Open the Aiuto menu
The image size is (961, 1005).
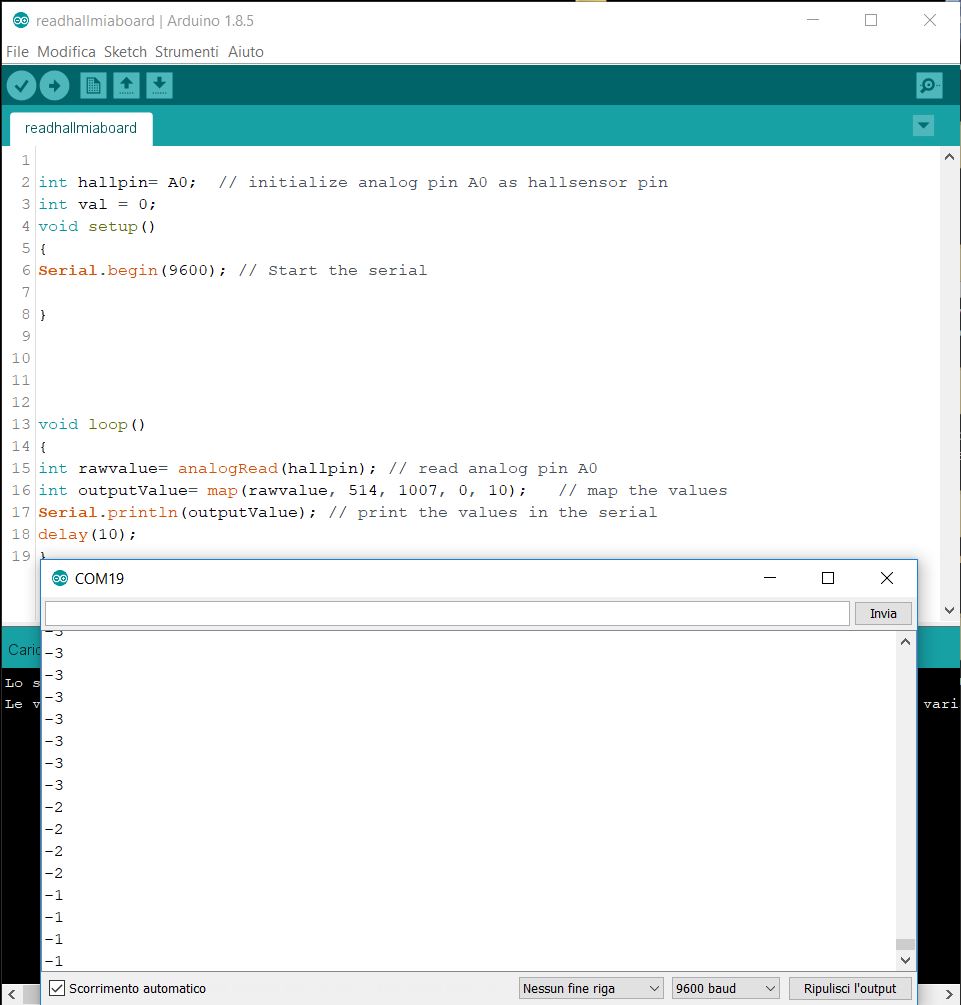[x=246, y=52]
